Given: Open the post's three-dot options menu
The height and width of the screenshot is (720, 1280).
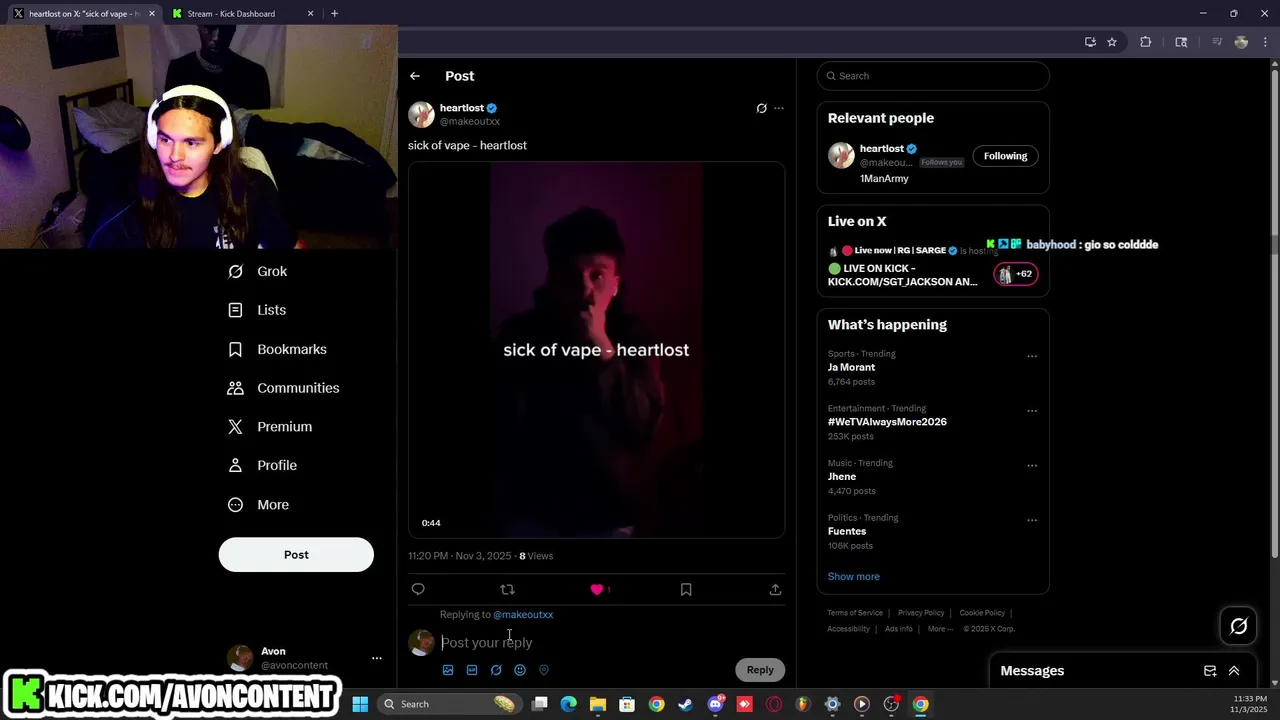Looking at the screenshot, I should (x=779, y=108).
